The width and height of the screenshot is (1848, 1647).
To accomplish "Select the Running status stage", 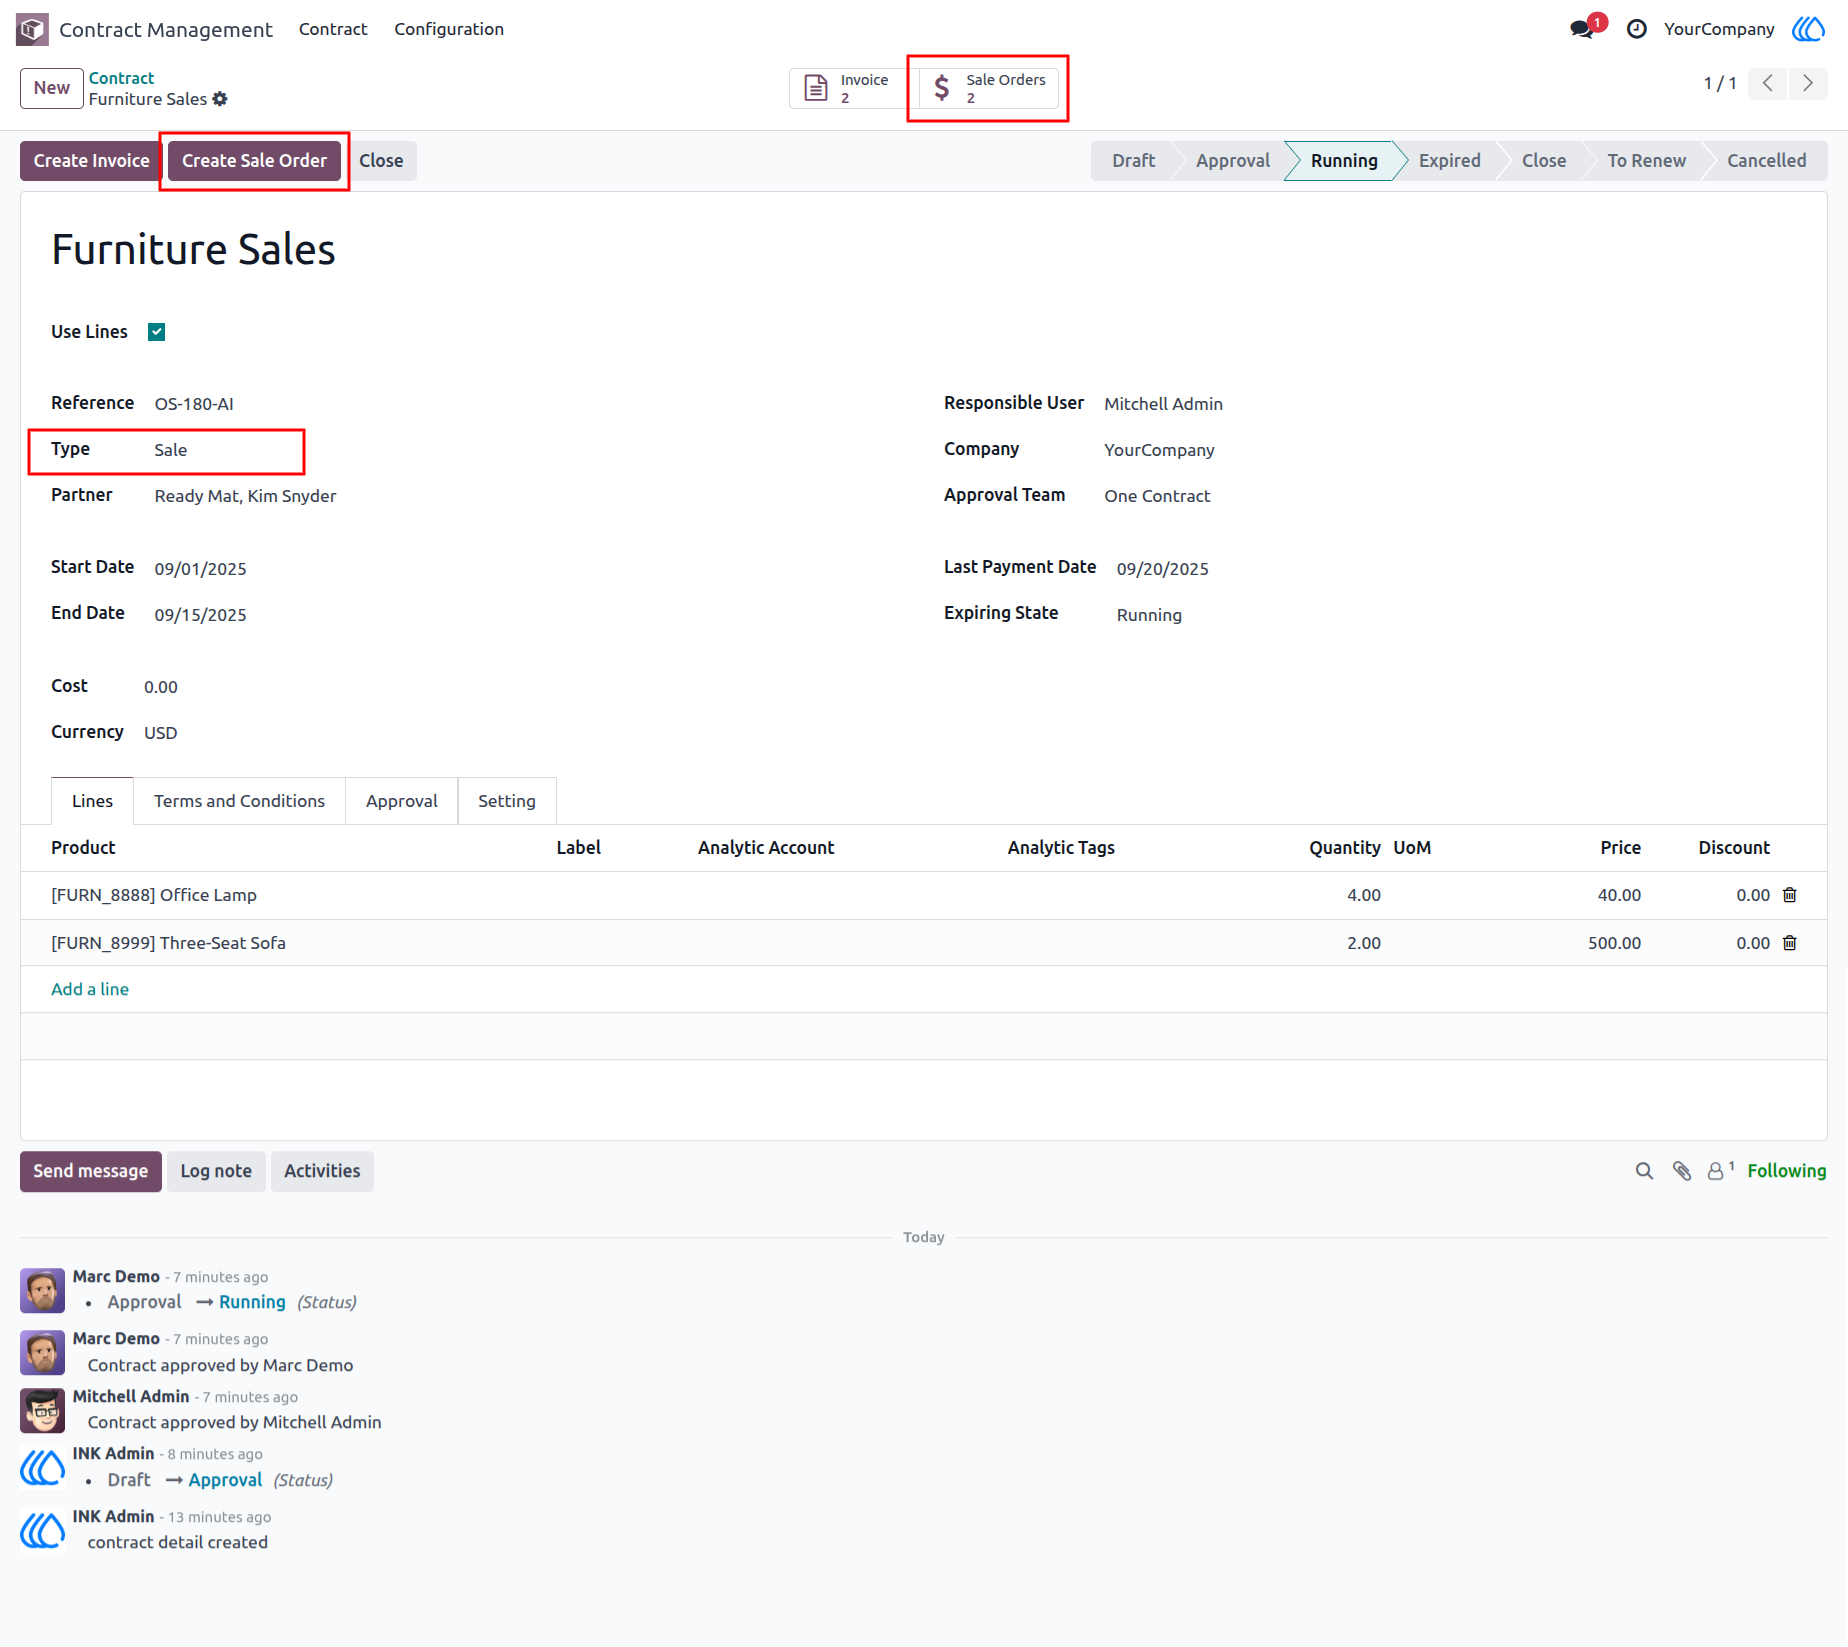I will pyautogui.click(x=1343, y=161).
